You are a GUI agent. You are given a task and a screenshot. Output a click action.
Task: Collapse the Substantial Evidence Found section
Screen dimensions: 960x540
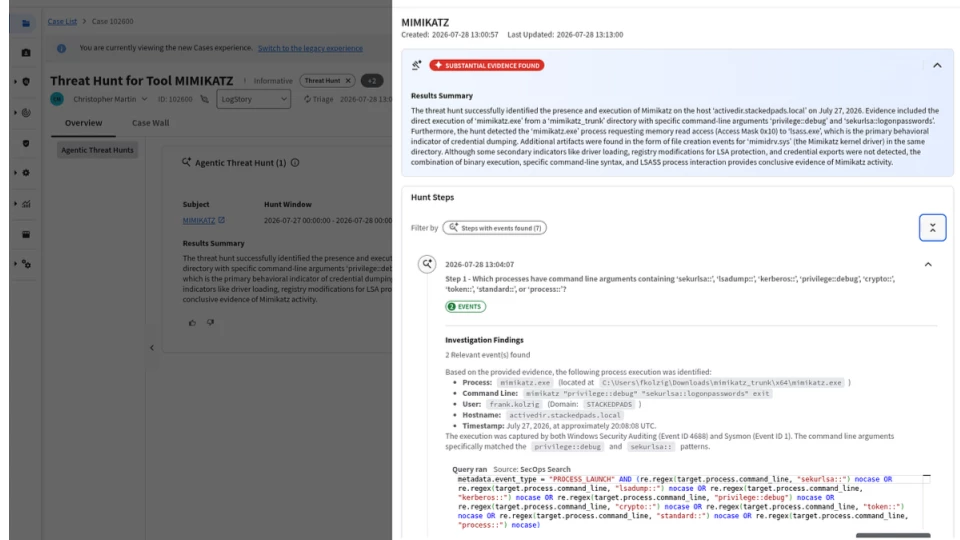pos(937,66)
